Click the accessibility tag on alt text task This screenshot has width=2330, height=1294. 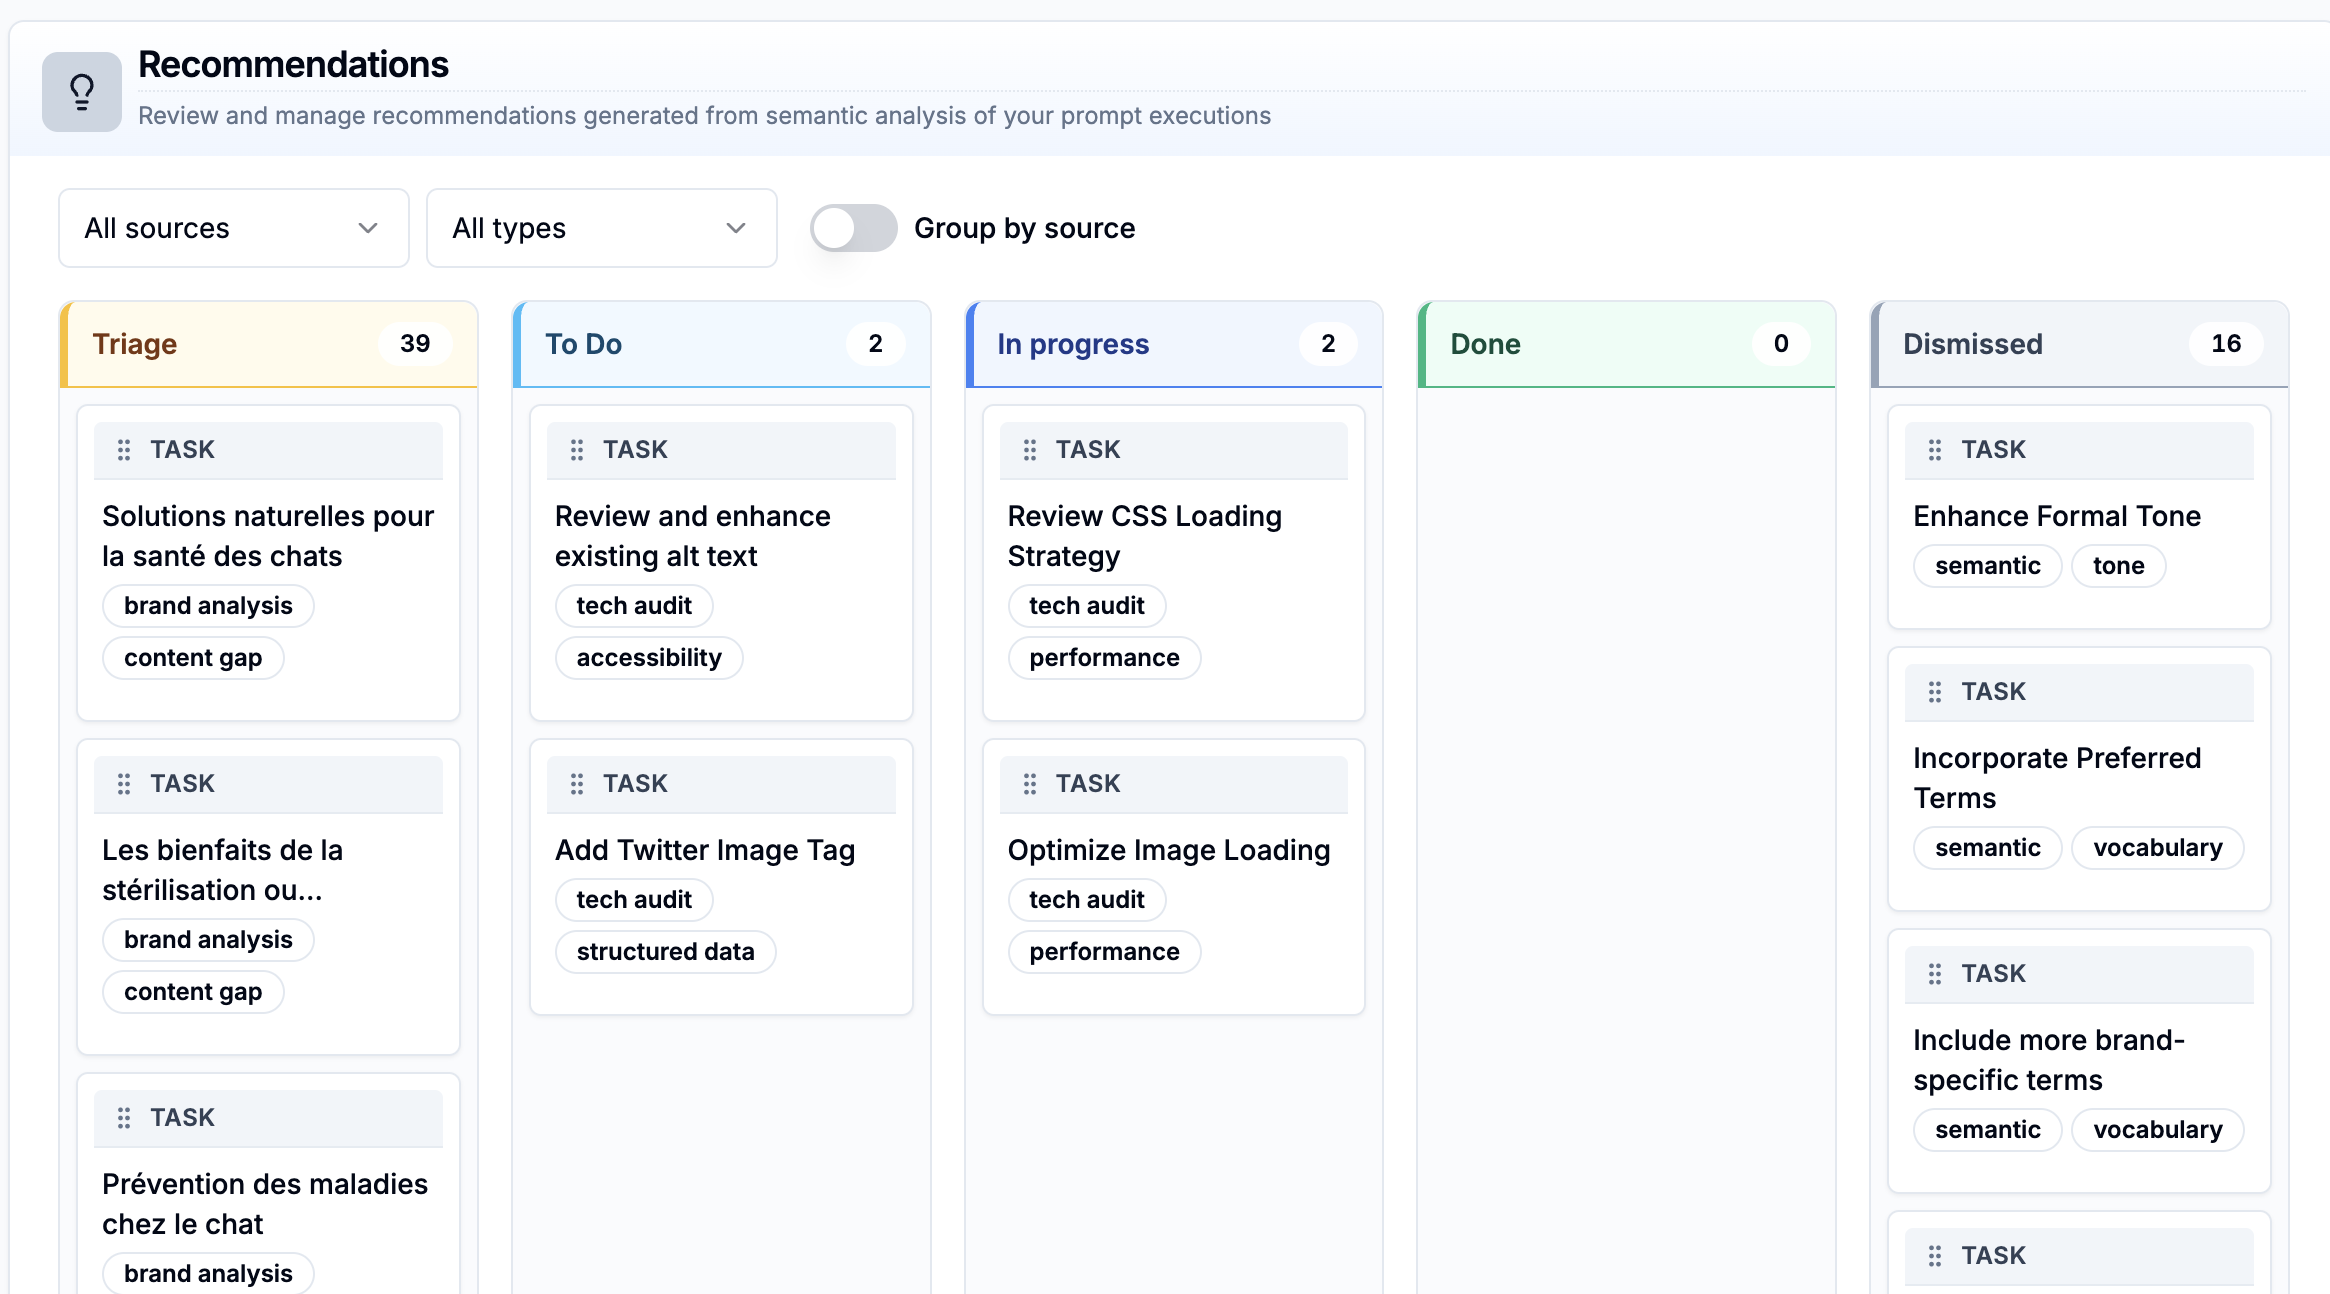(x=649, y=658)
